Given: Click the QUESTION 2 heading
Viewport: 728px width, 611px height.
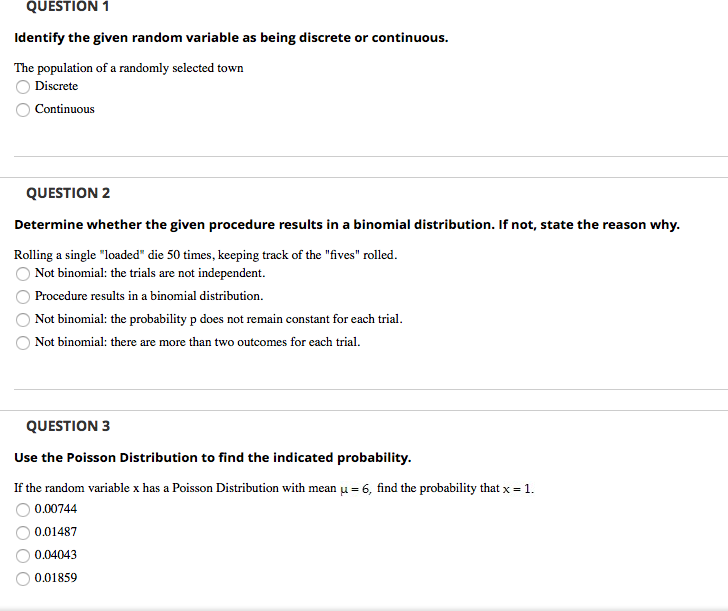Looking at the screenshot, I should click(68, 193).
